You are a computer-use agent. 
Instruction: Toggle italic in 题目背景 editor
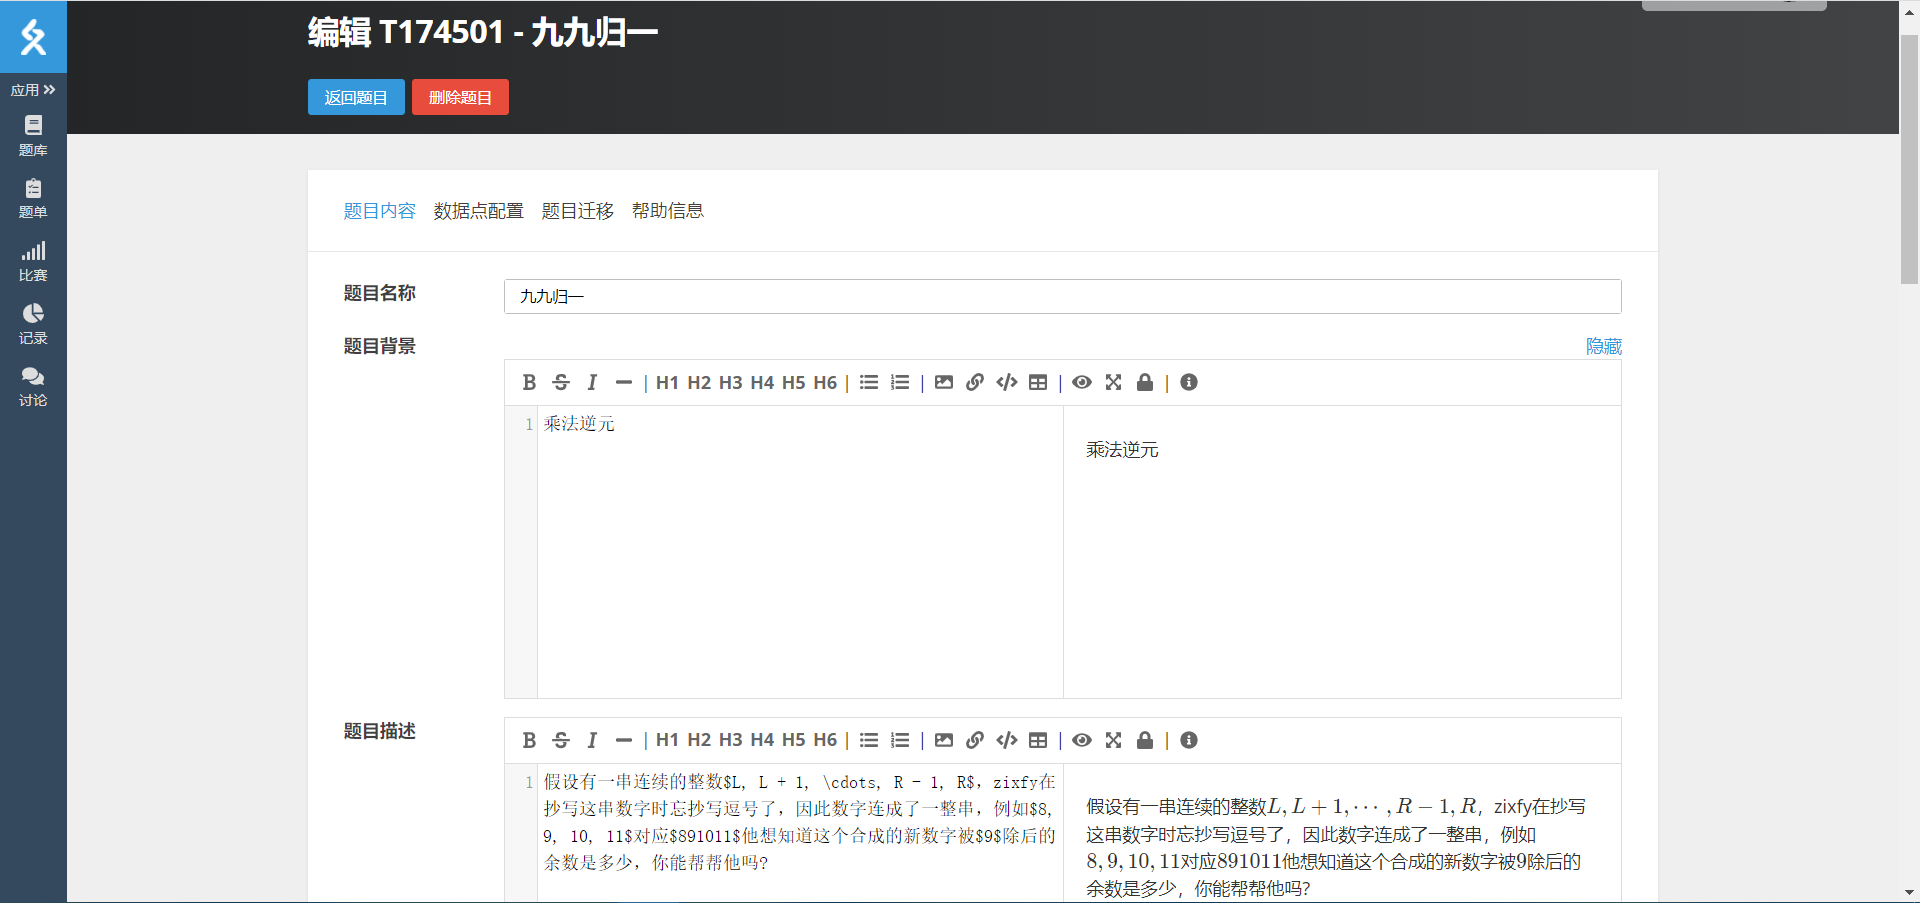pyautogui.click(x=592, y=382)
